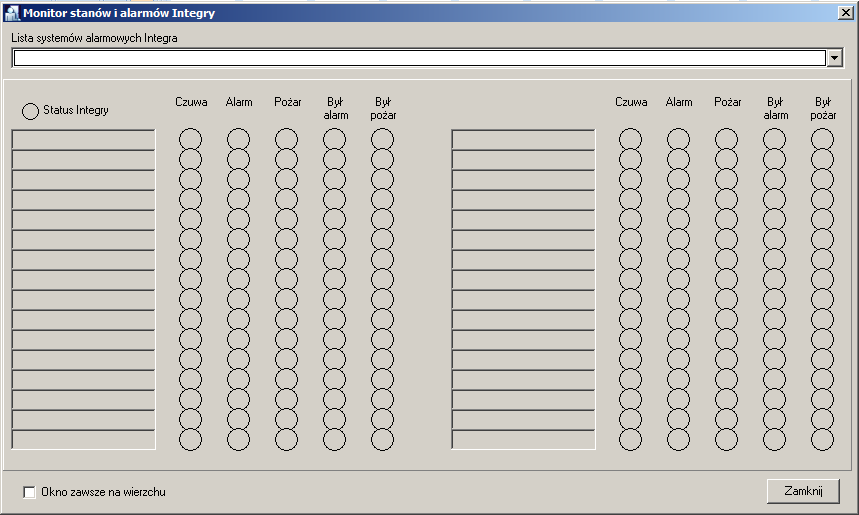Viewport: 859px width, 515px height.
Task: Click 'Był alarm' column header in right group
Action: click(775, 108)
